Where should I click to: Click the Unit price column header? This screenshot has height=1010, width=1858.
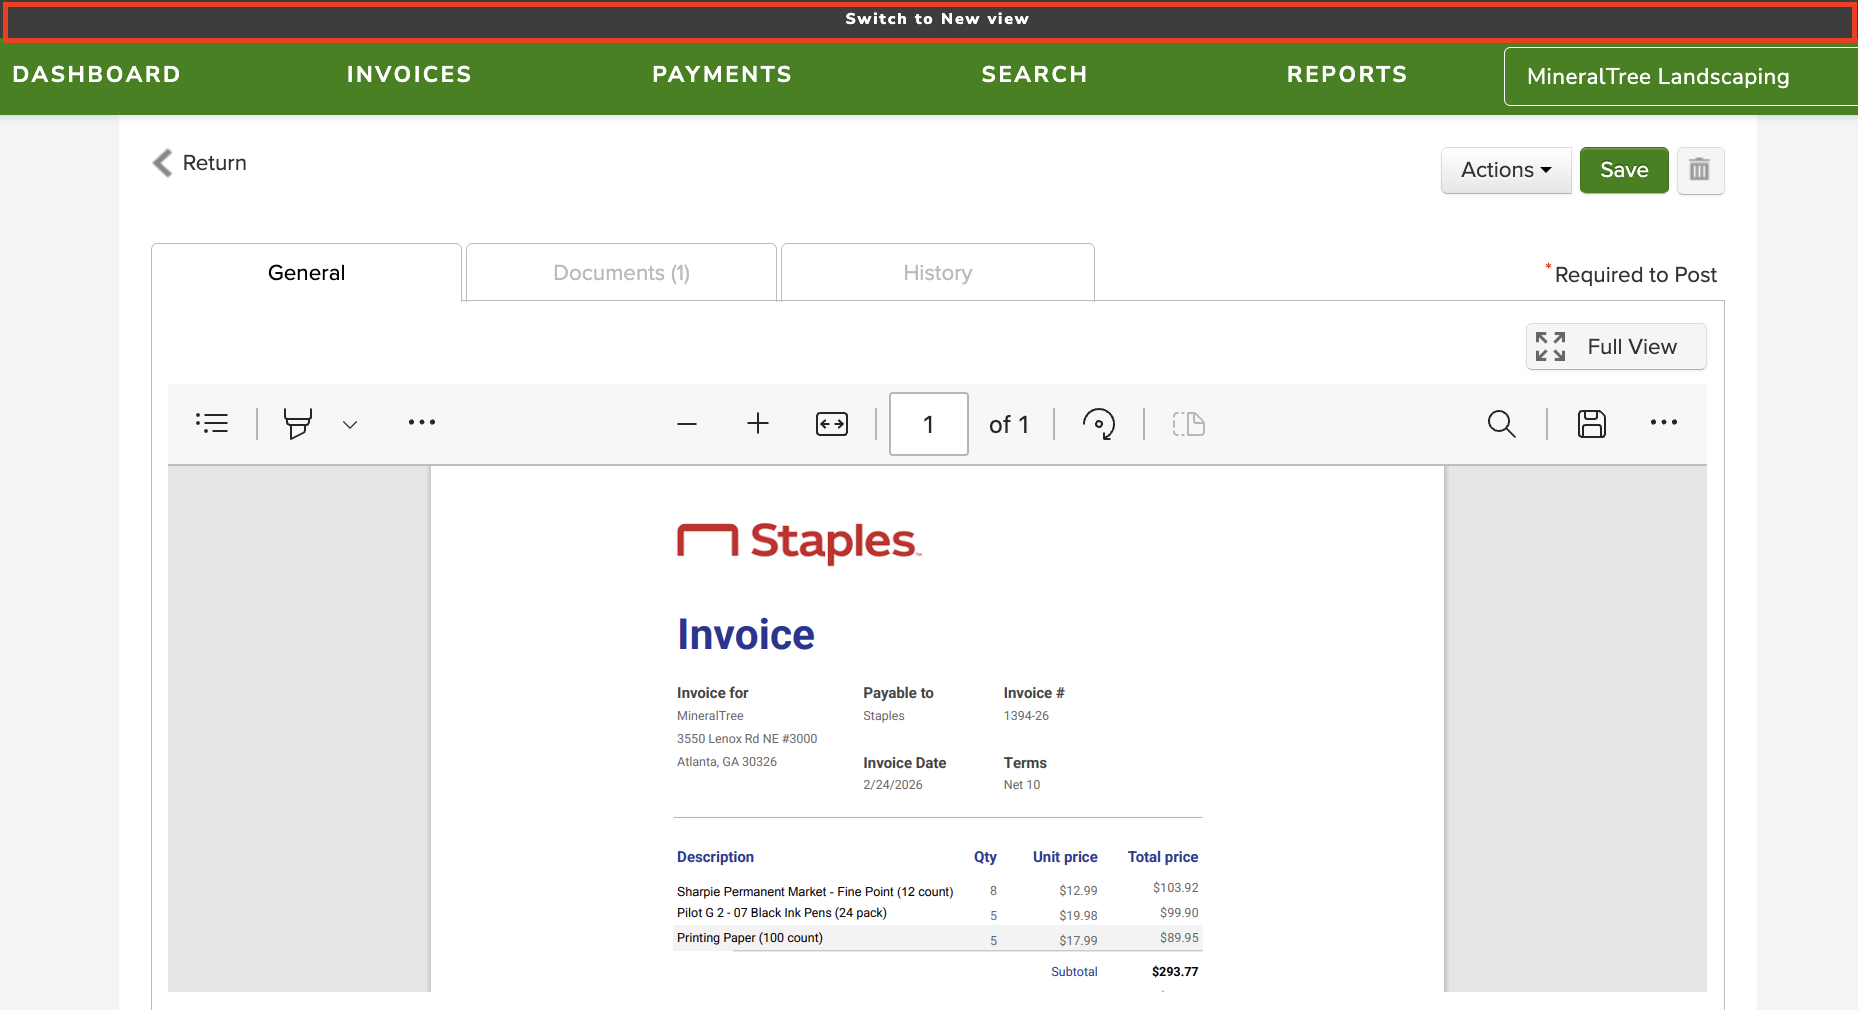[x=1065, y=857]
